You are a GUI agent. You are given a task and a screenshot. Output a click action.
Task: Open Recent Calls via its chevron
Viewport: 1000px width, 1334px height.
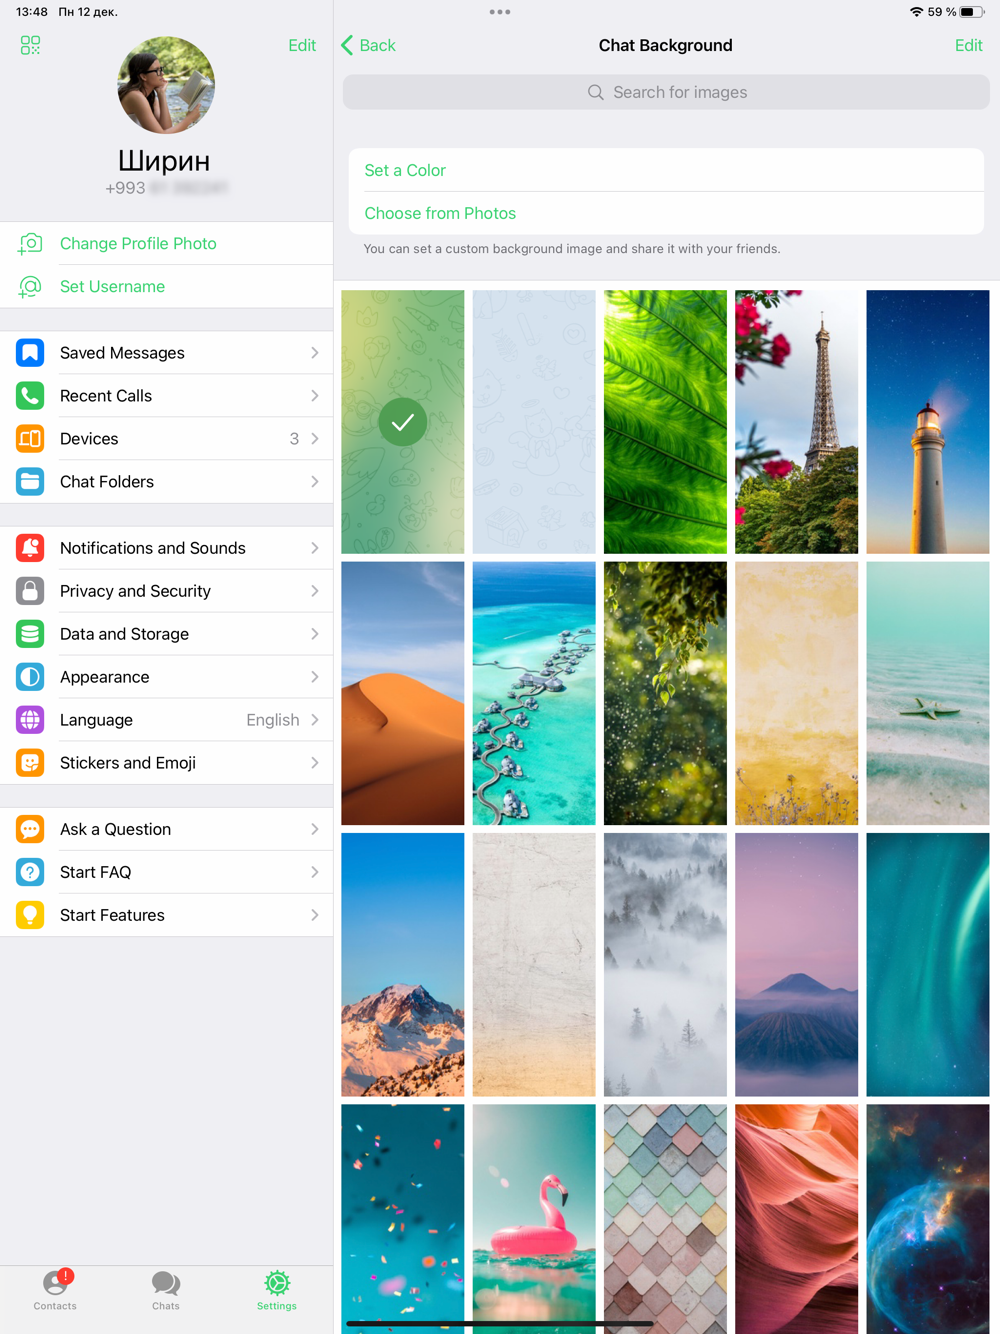315,396
